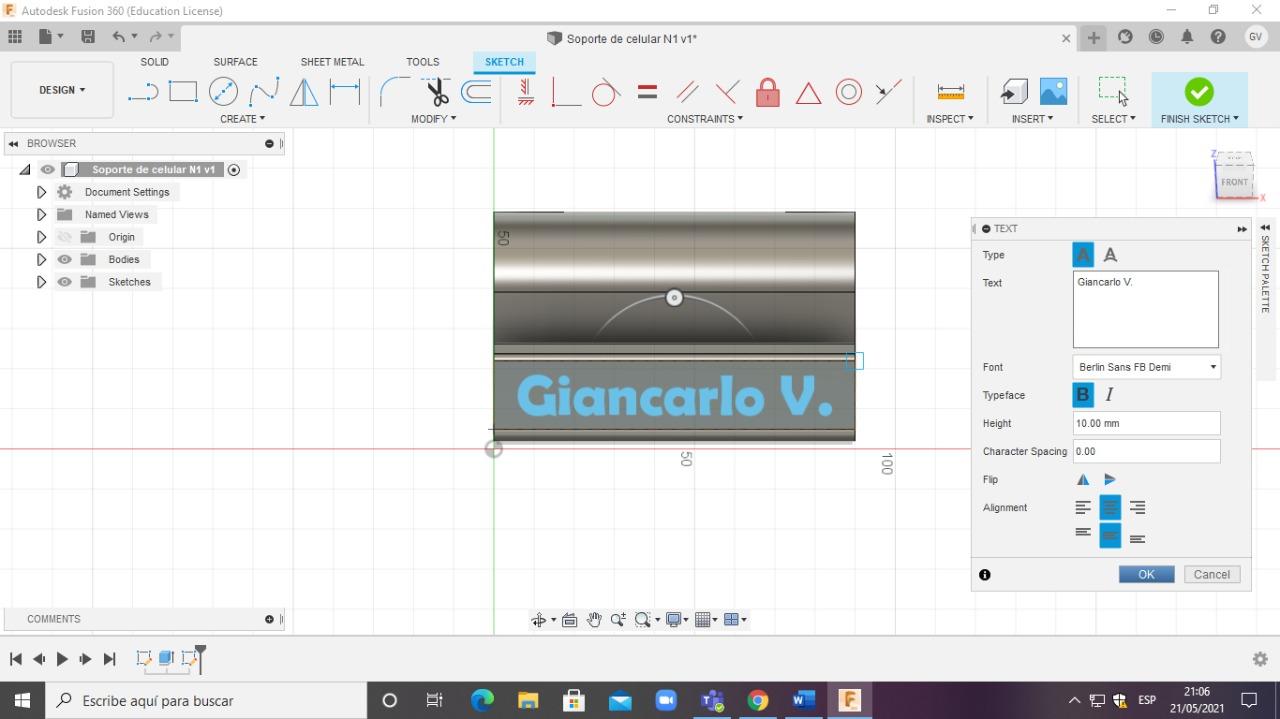The height and width of the screenshot is (719, 1280).
Task: Click the Window Select tool icon
Action: [1113, 91]
